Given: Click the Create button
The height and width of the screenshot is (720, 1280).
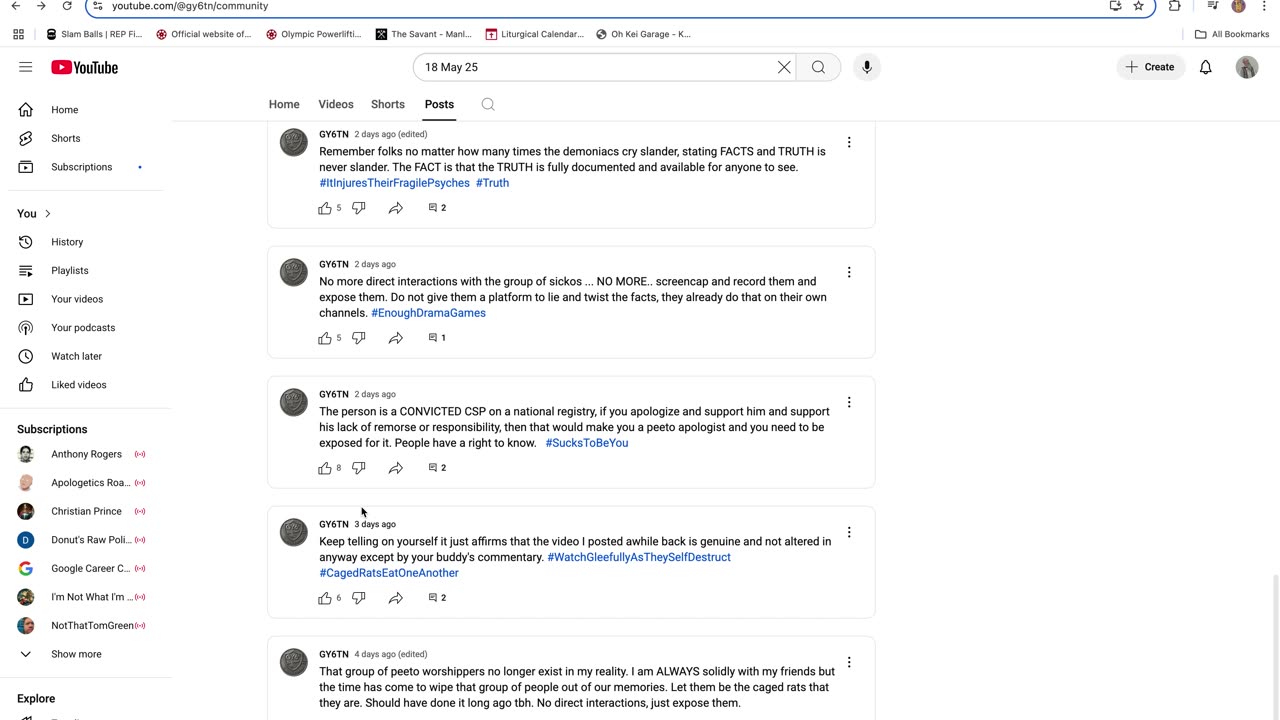Looking at the screenshot, I should coord(1150,67).
